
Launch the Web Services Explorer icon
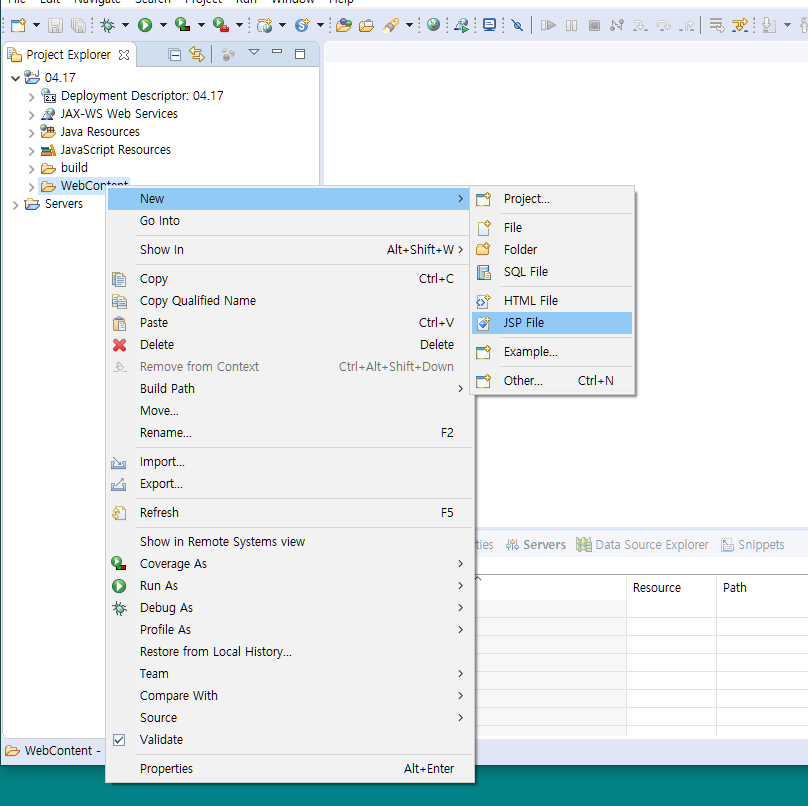(x=461, y=25)
